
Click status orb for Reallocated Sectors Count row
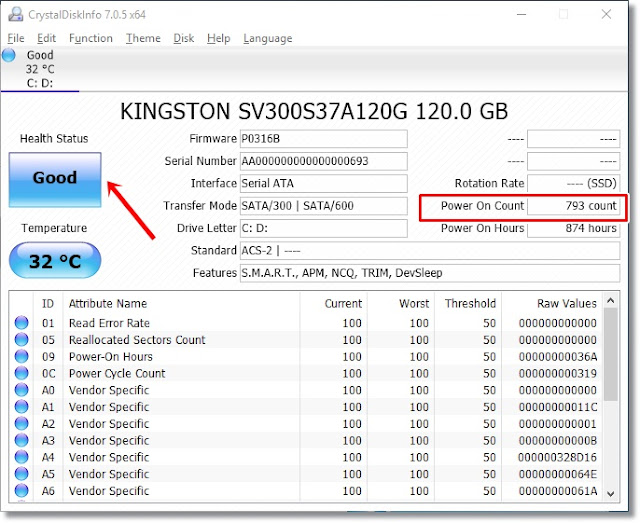click(x=21, y=340)
